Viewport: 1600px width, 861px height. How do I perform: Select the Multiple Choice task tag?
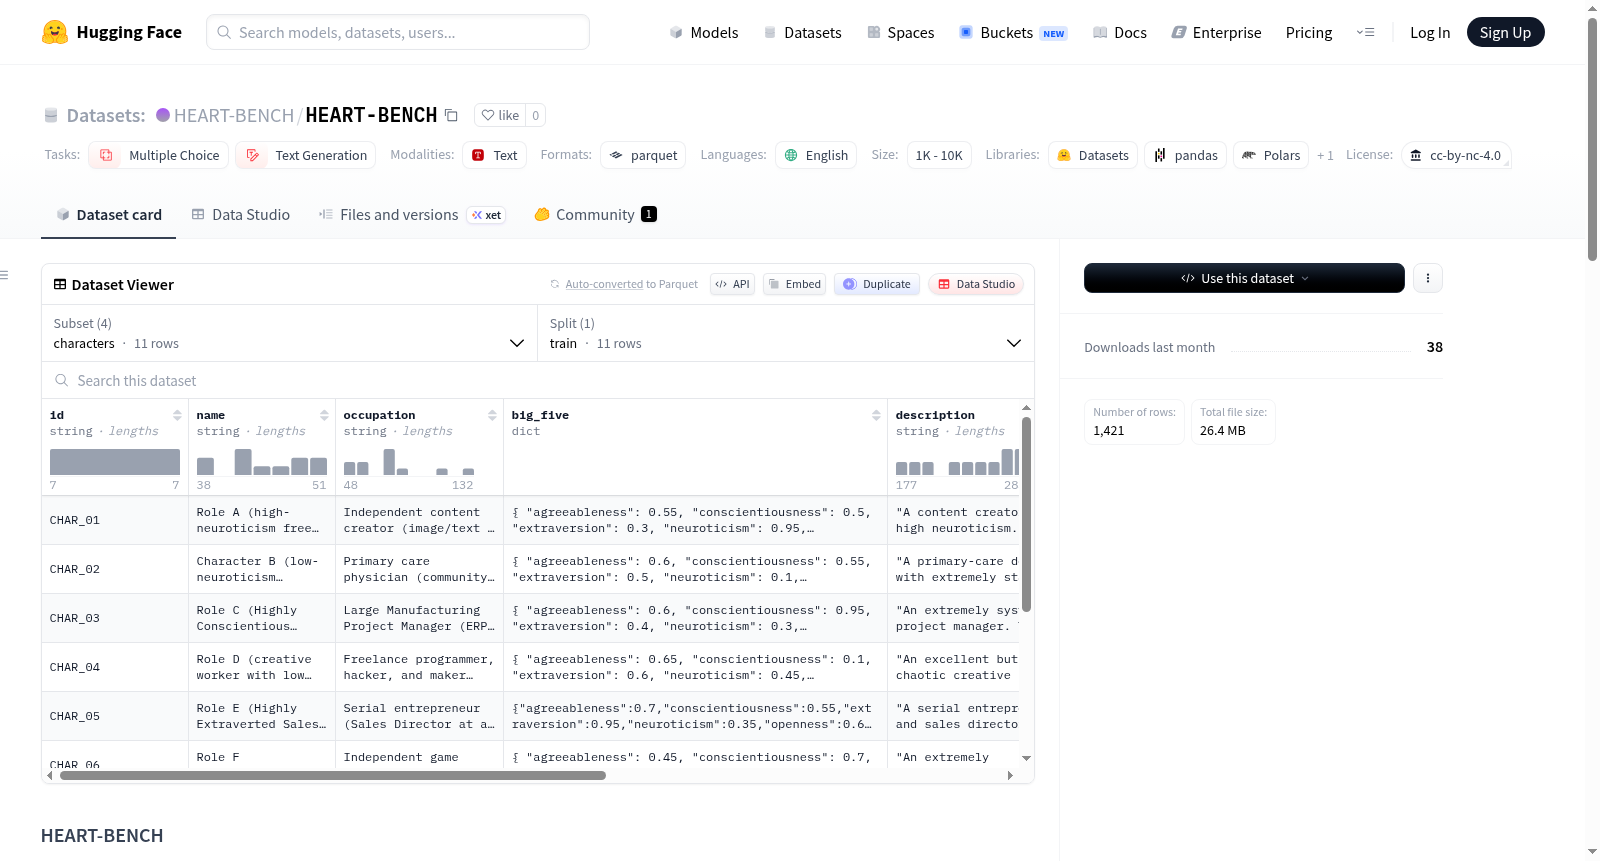[158, 155]
